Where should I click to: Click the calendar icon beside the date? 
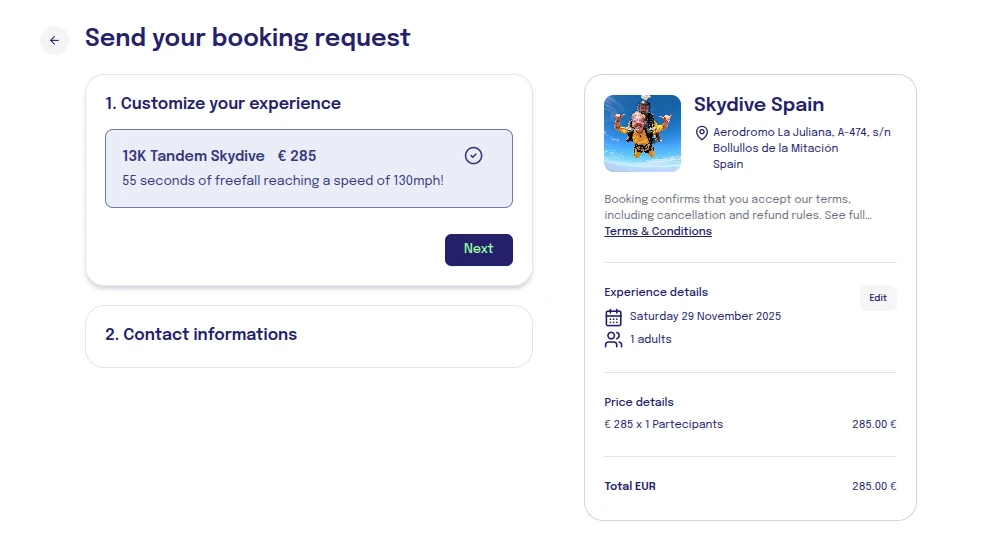click(x=614, y=317)
